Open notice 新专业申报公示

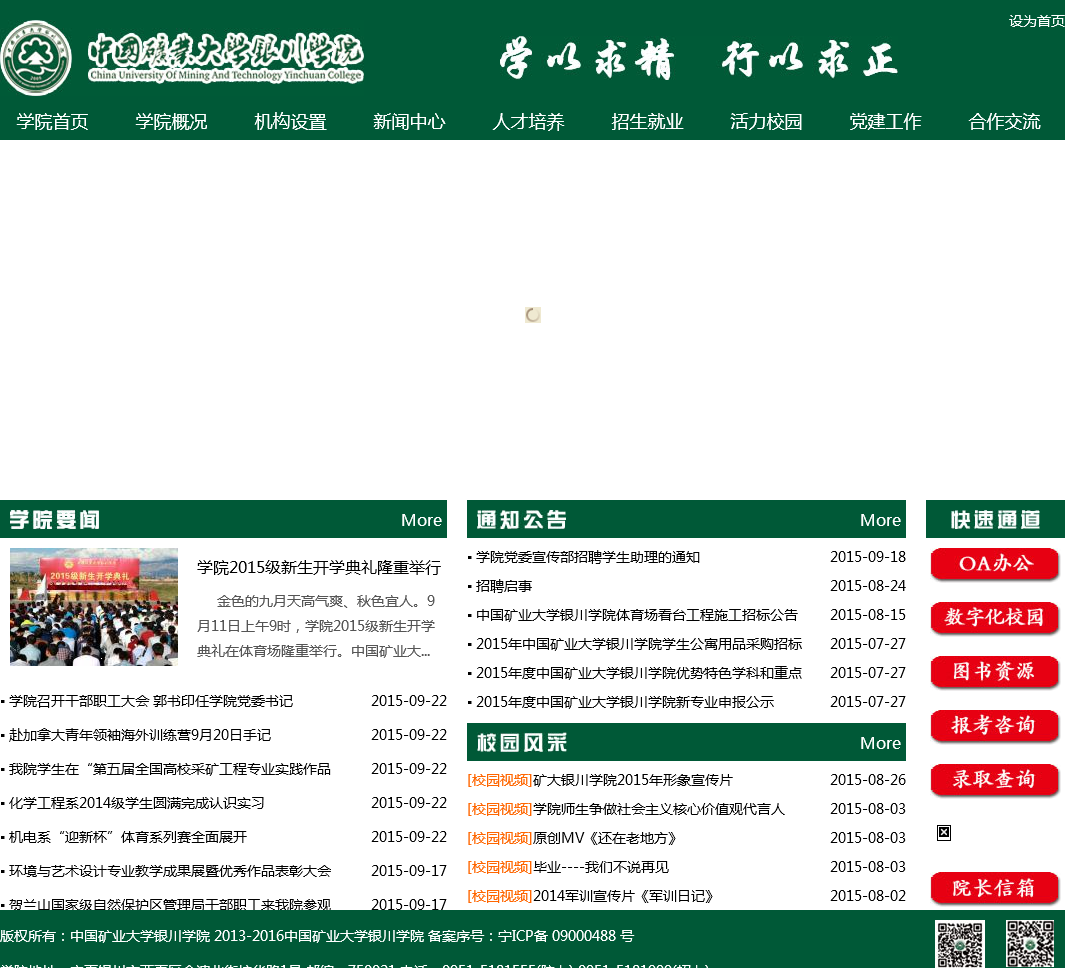coord(625,702)
